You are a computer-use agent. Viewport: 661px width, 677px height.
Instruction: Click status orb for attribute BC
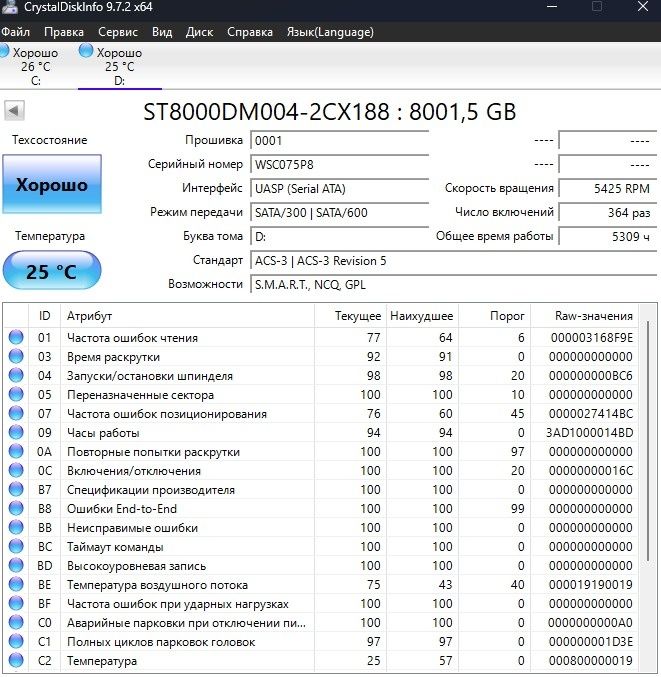16,546
